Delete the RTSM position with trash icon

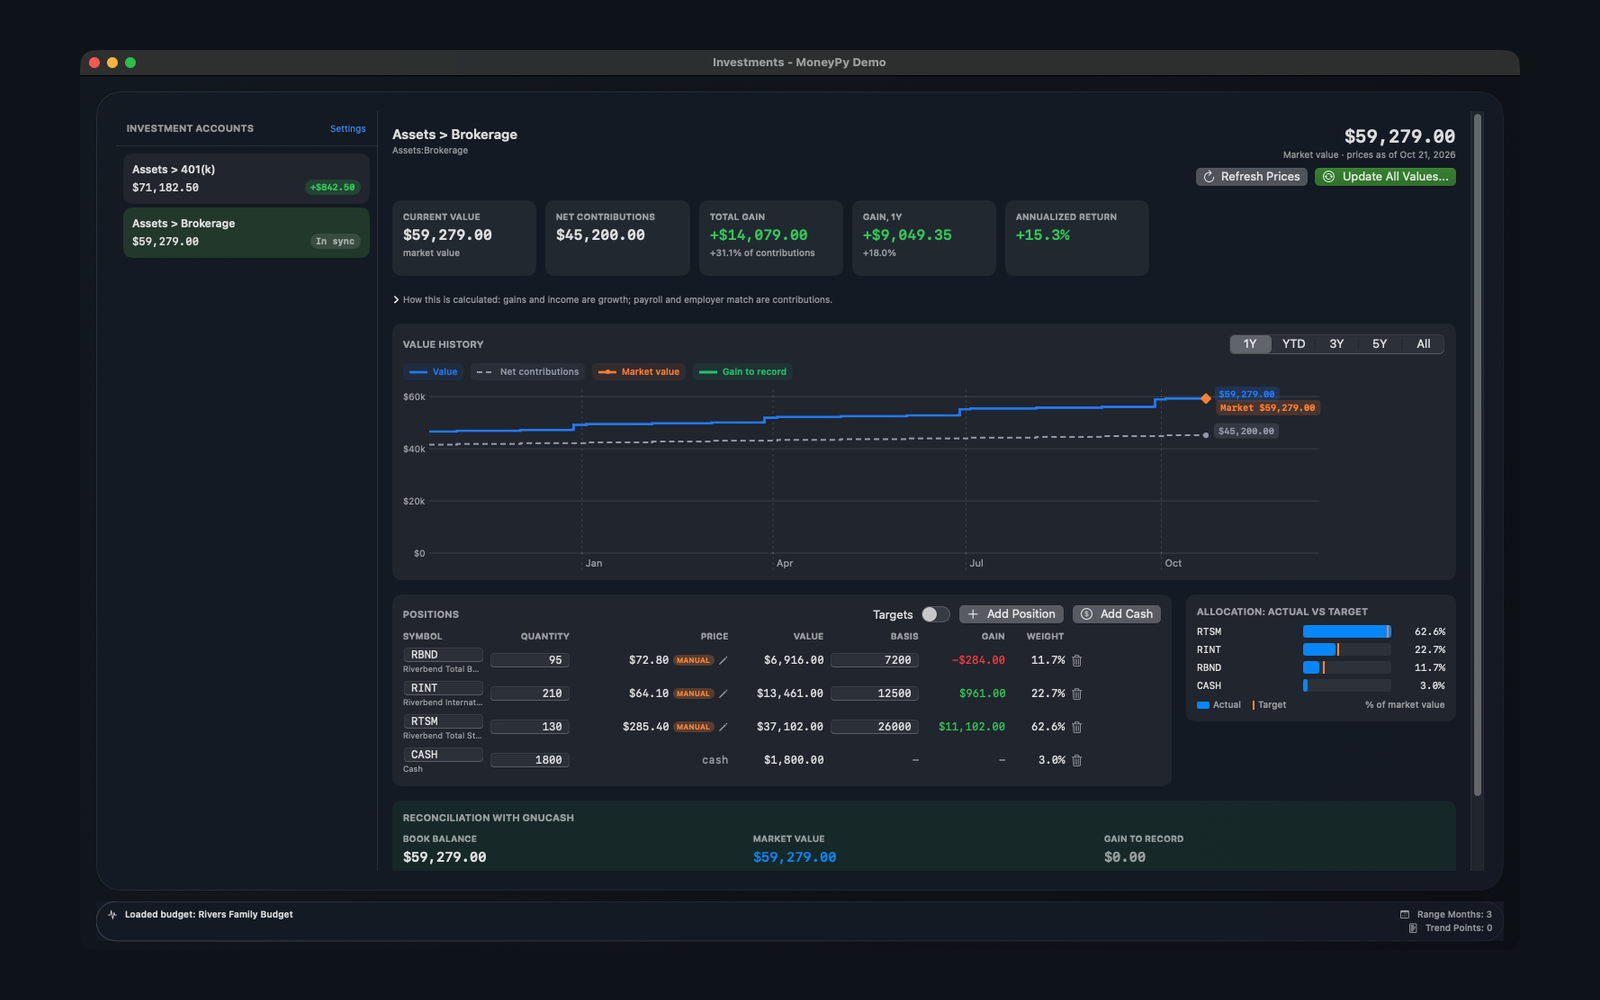click(1077, 727)
